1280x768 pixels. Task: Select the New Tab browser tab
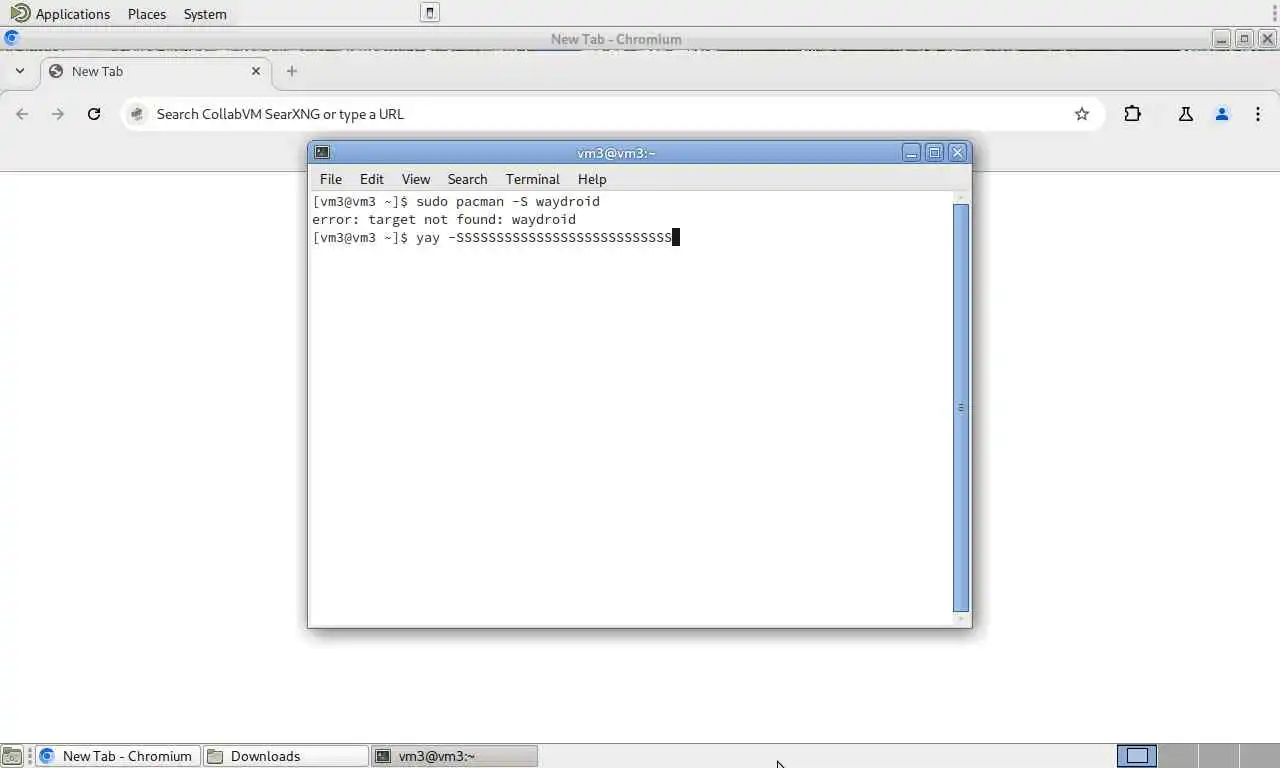(155, 71)
